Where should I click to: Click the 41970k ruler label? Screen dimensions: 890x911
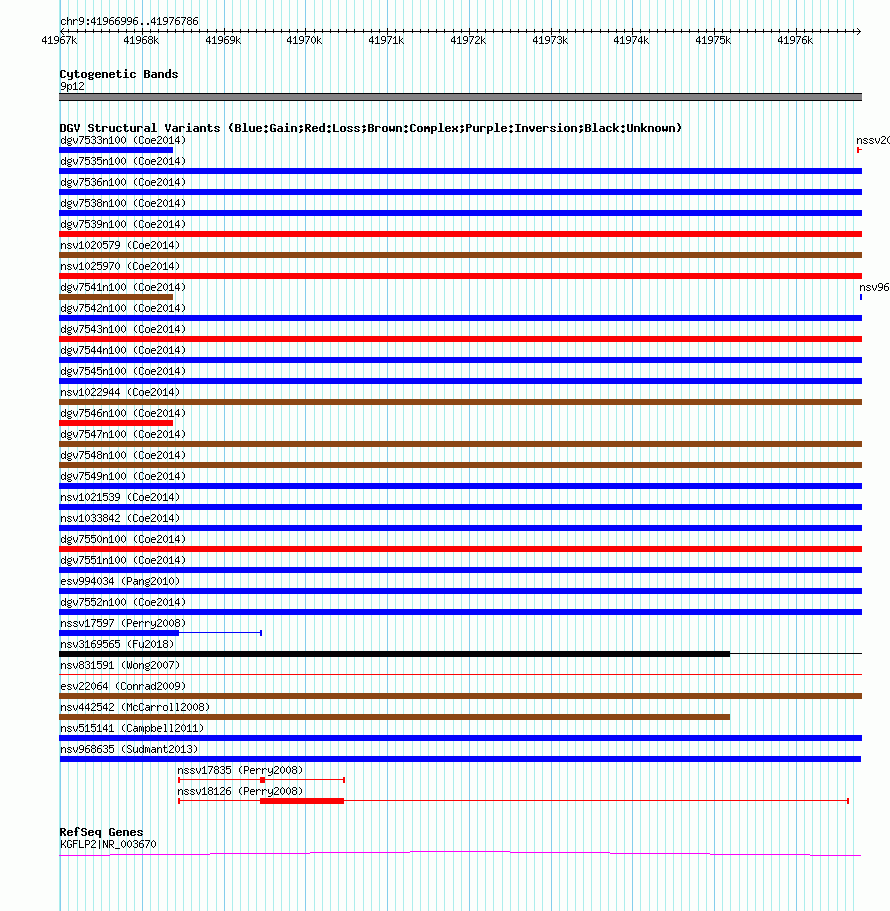(x=304, y=40)
